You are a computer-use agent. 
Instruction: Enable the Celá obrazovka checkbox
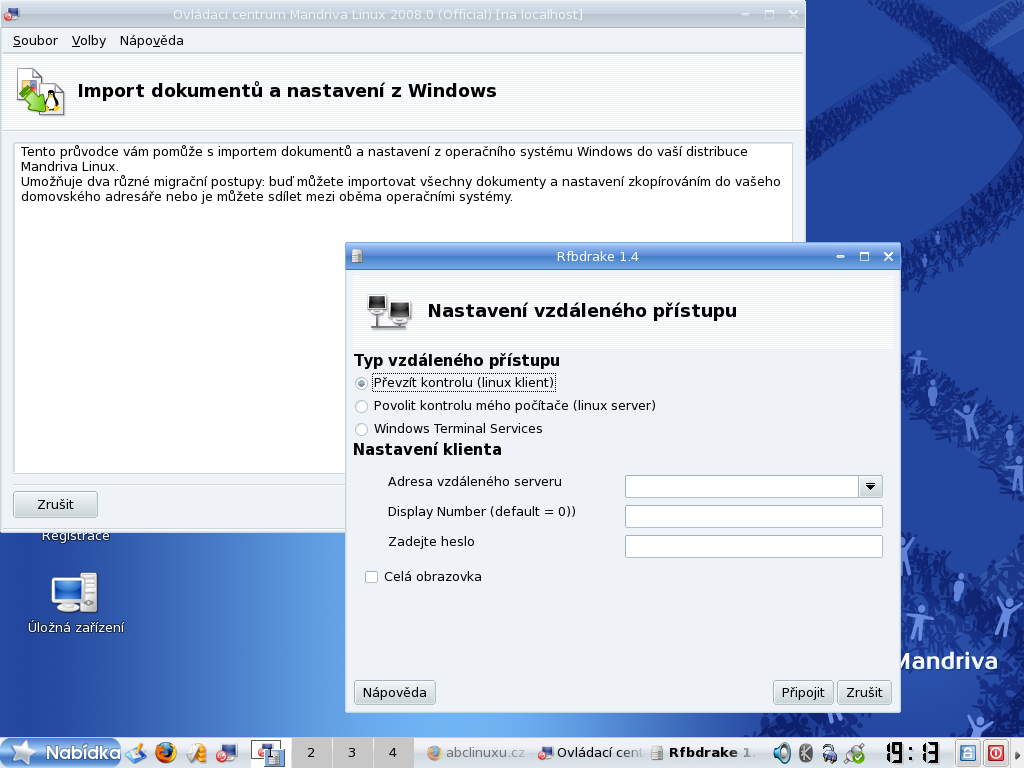click(x=372, y=577)
